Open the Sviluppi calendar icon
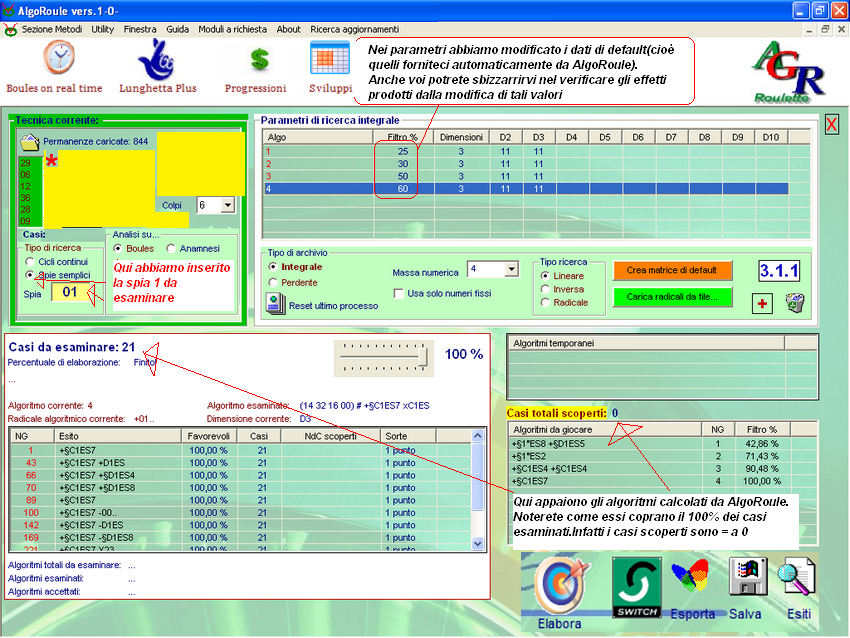The width and height of the screenshot is (850, 638). (x=330, y=59)
